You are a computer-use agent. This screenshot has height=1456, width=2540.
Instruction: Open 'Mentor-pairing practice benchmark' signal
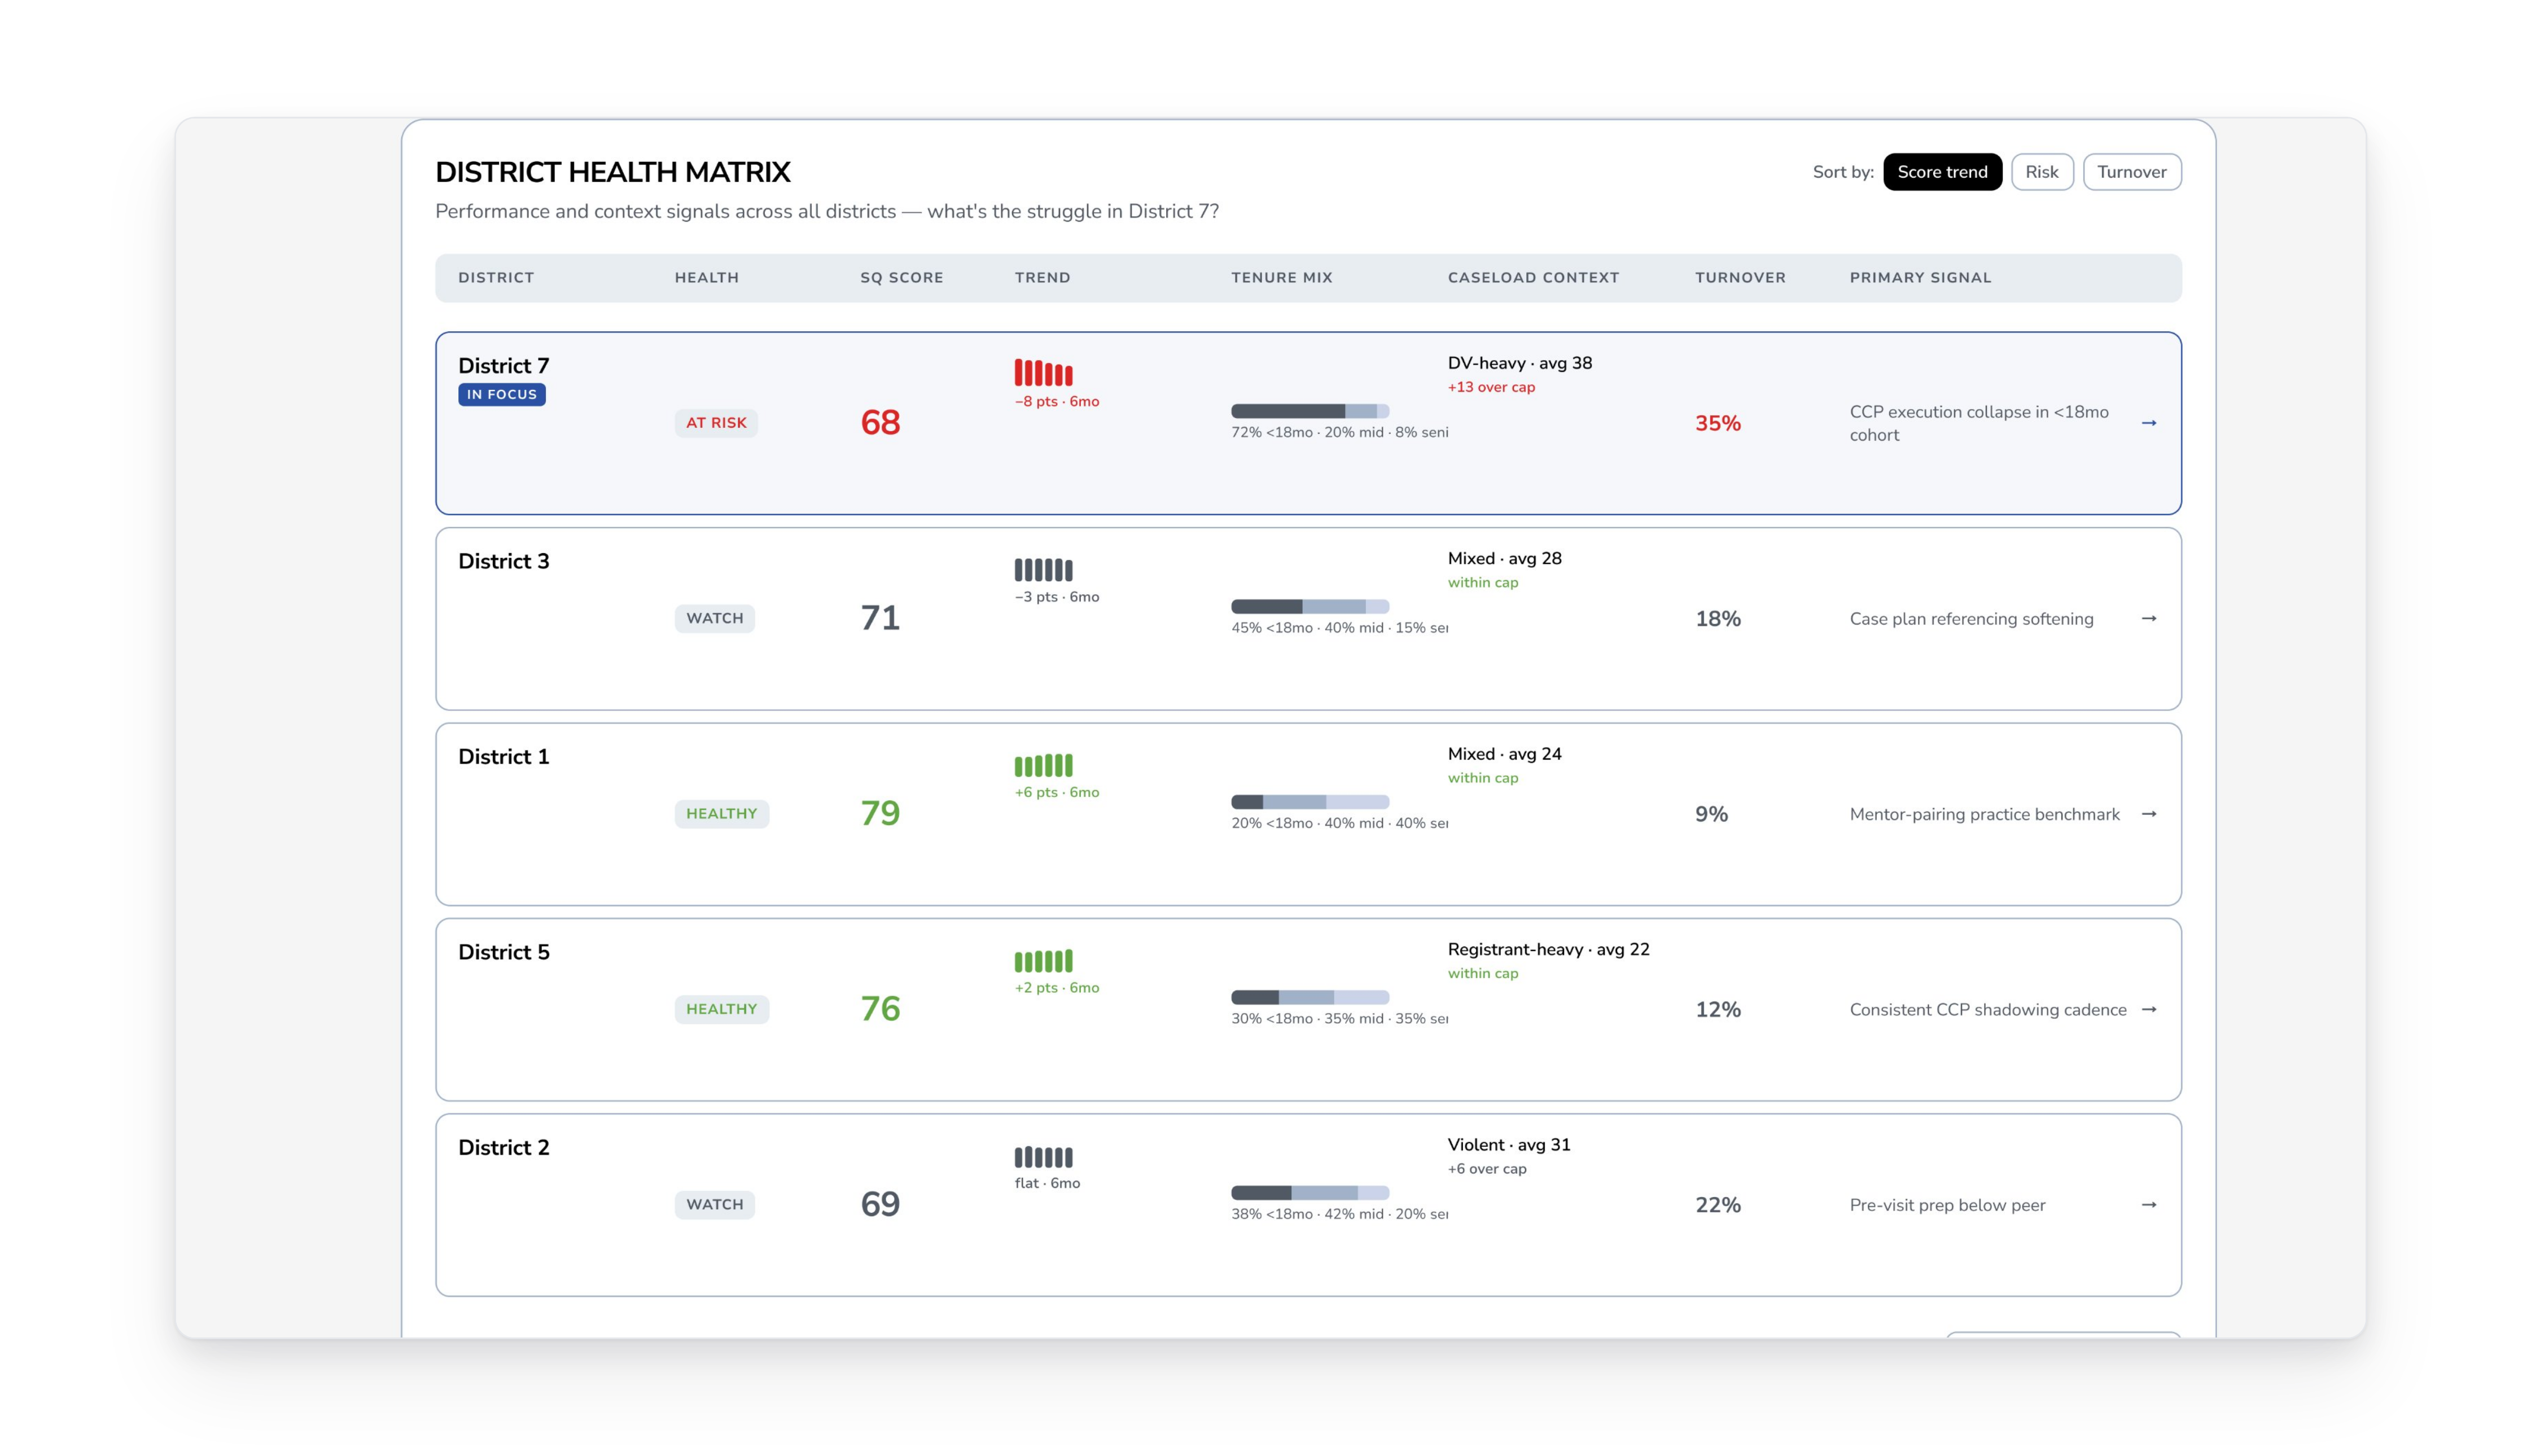(x=1984, y=814)
